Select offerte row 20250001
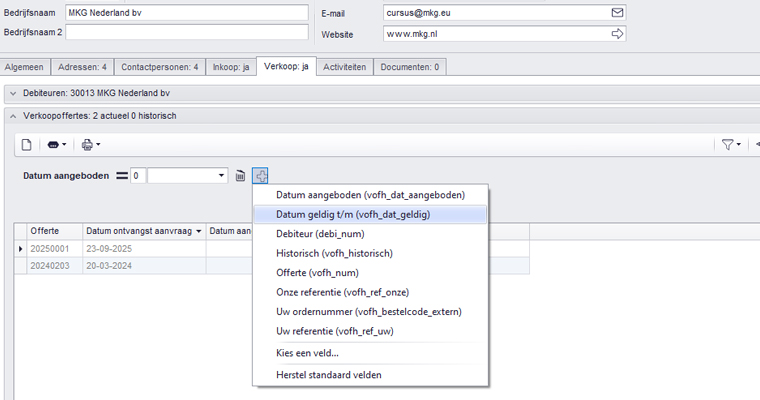The height and width of the screenshot is (400, 760). [271, 249]
